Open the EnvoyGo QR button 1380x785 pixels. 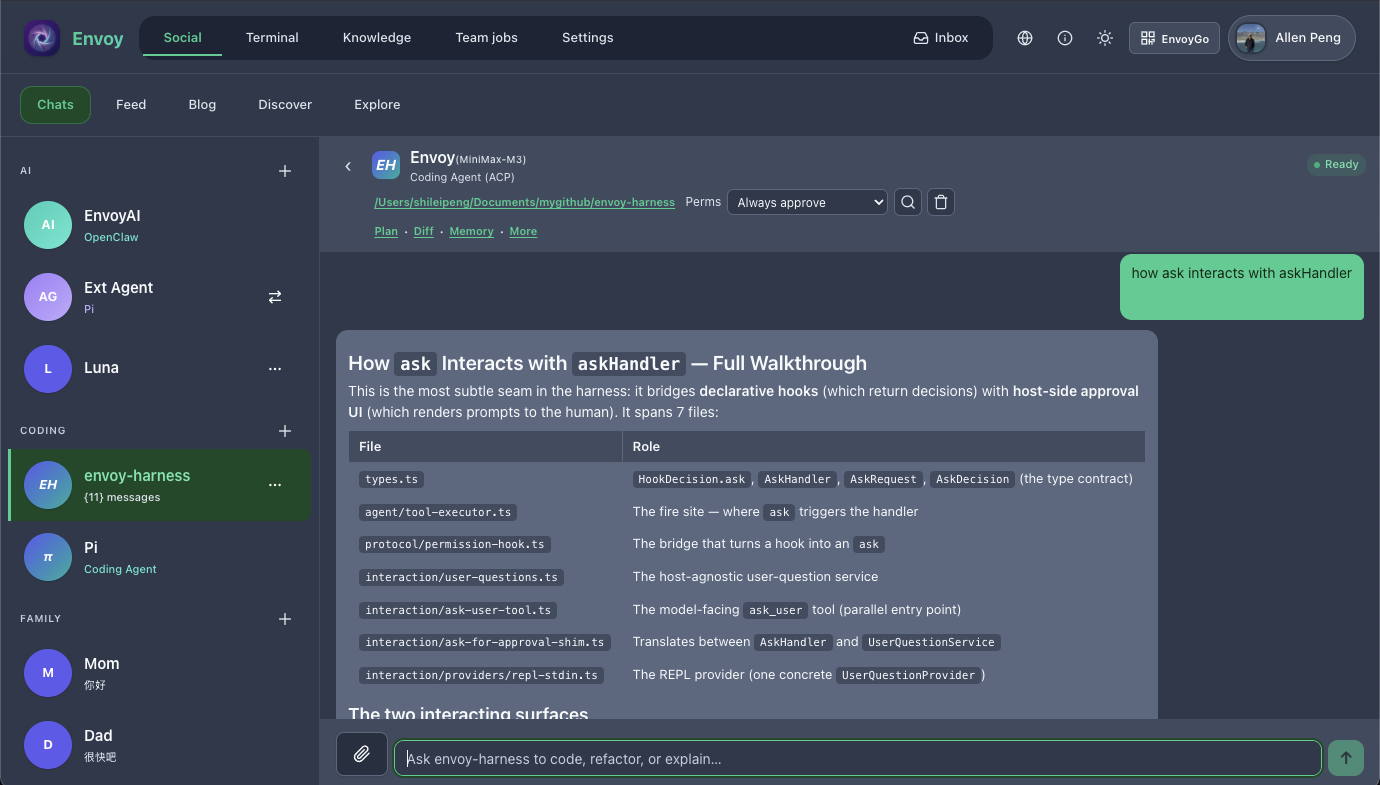click(1174, 38)
